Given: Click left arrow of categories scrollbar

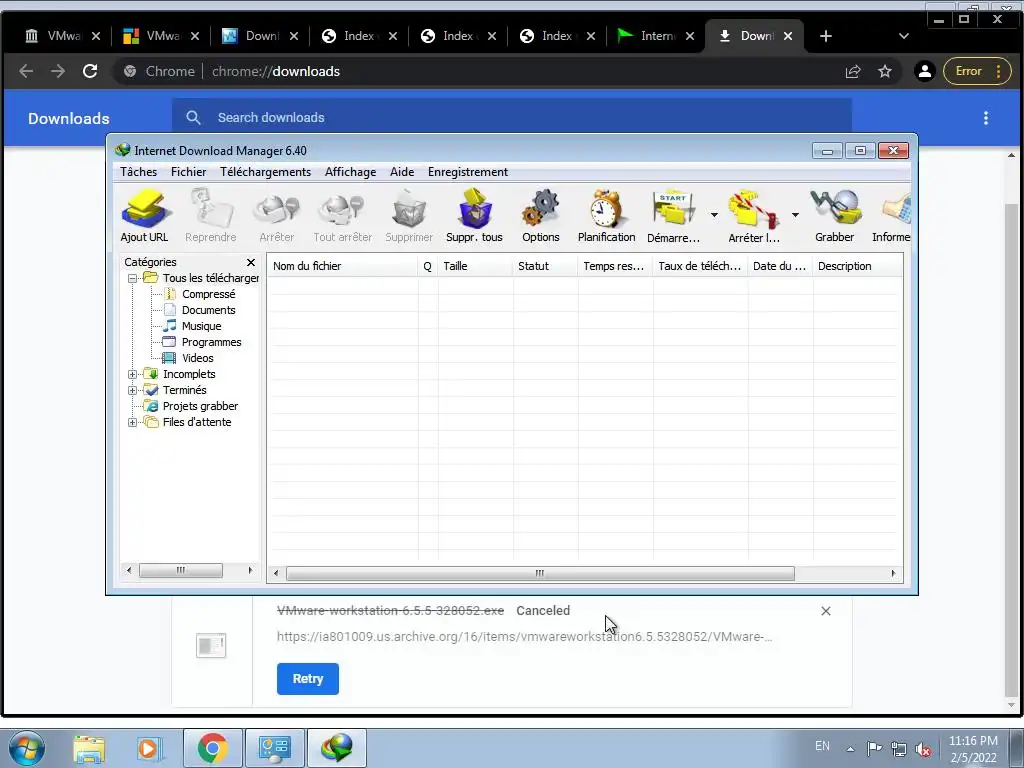Looking at the screenshot, I should [x=129, y=570].
